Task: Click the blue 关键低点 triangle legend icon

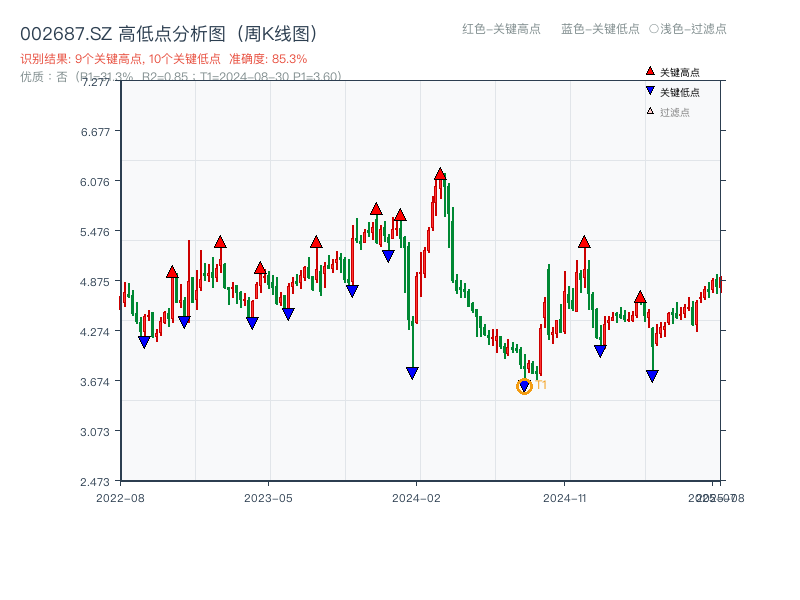Action: tap(650, 91)
